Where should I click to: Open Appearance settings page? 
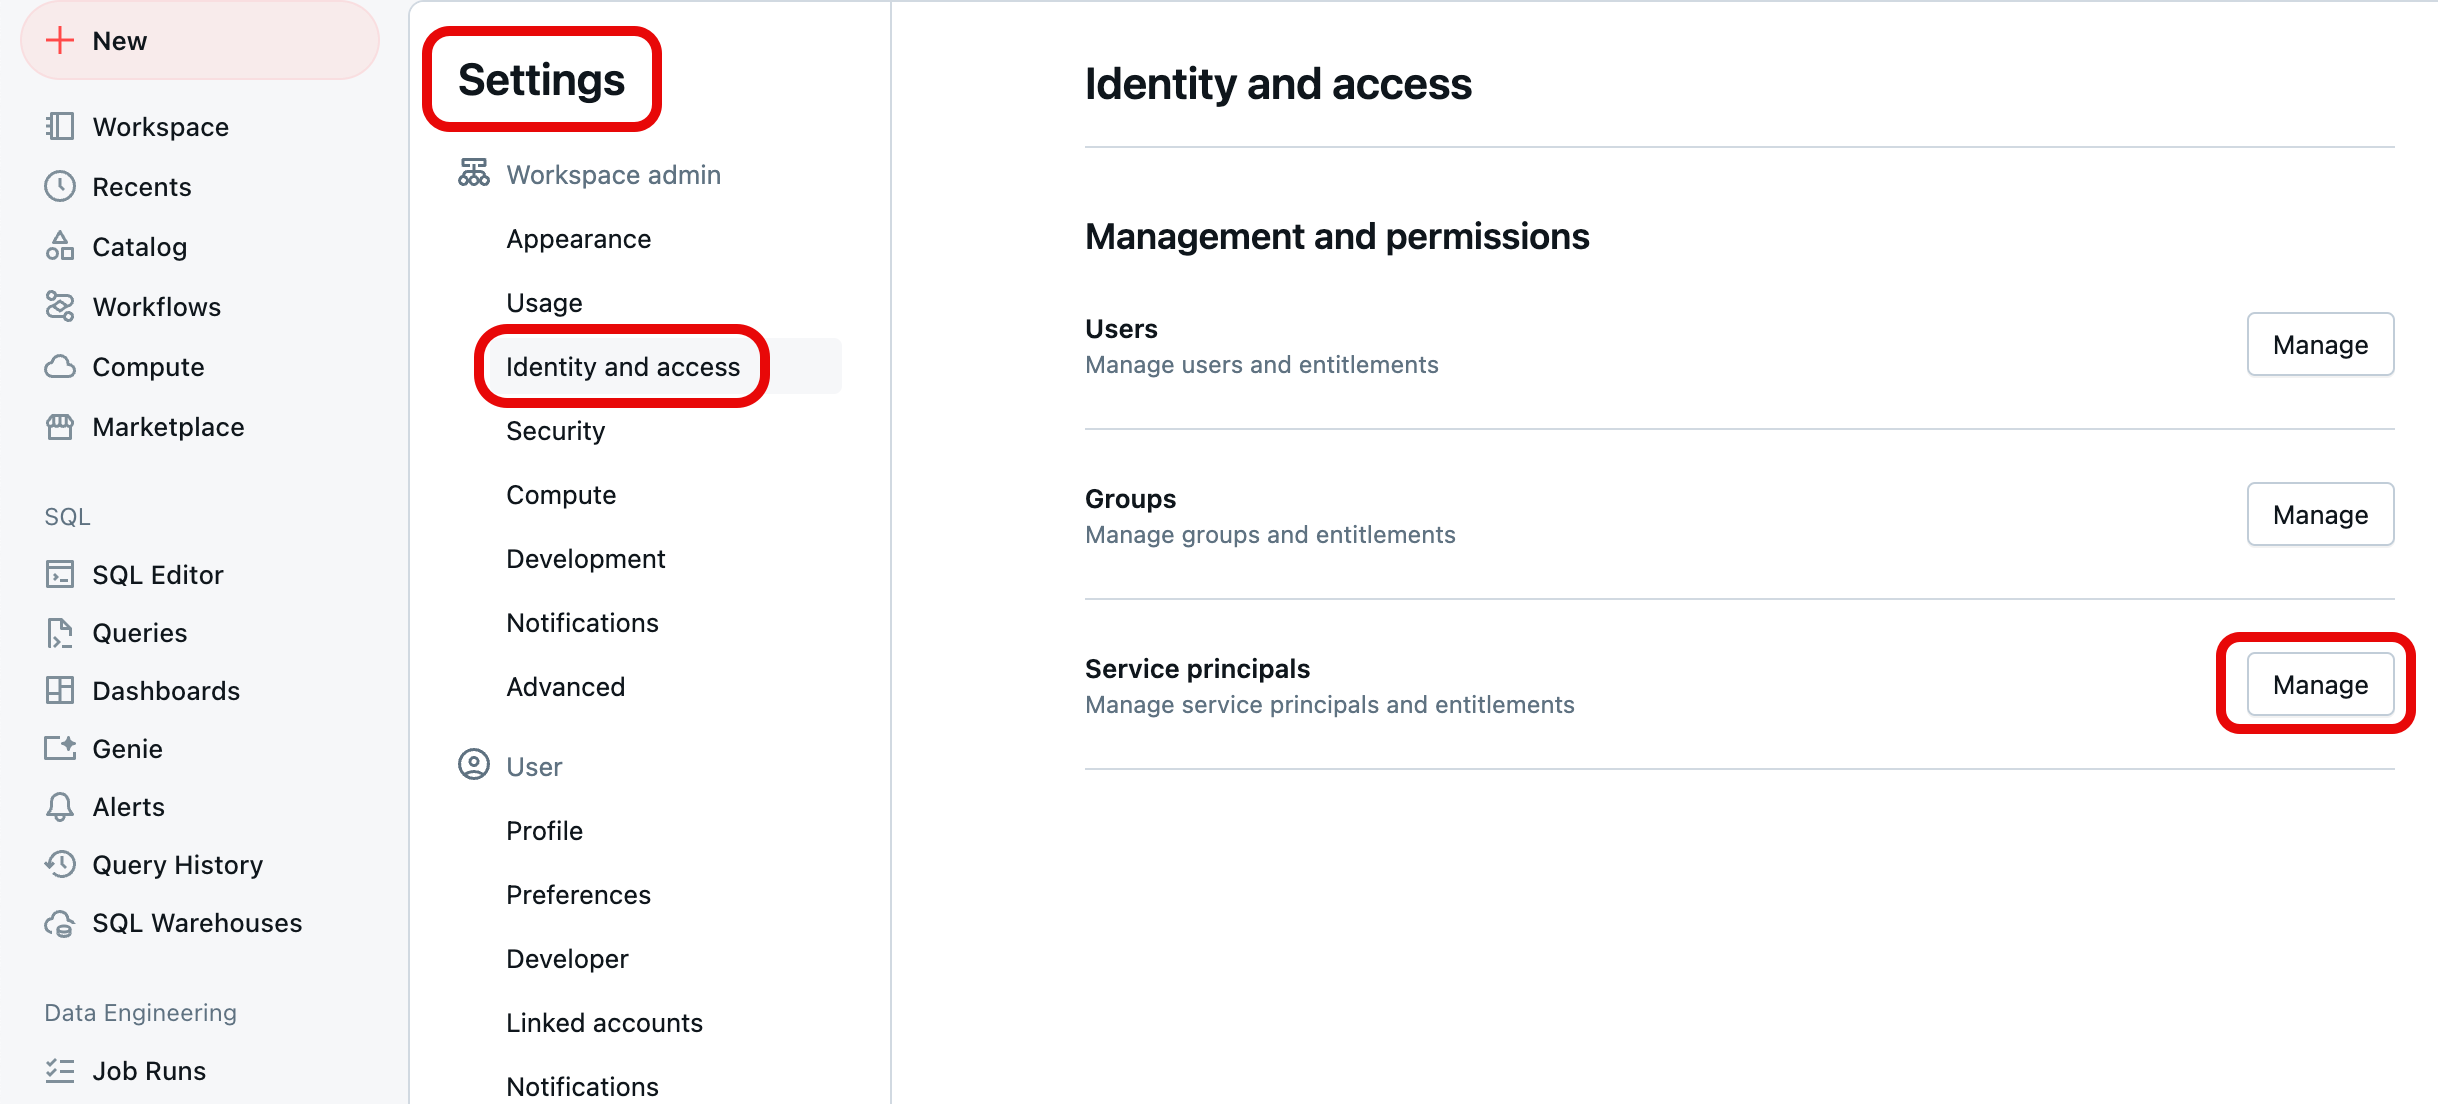click(x=578, y=238)
